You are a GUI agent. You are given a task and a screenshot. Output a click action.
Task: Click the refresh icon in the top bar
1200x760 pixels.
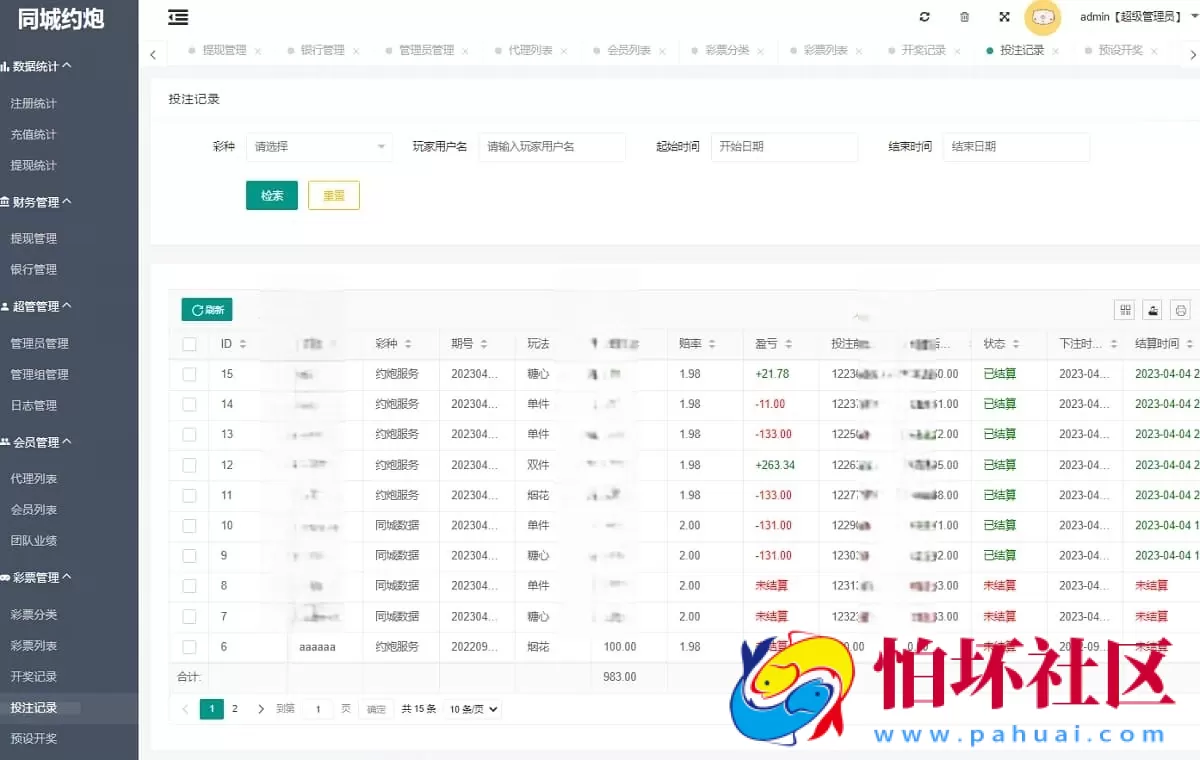[x=924, y=17]
